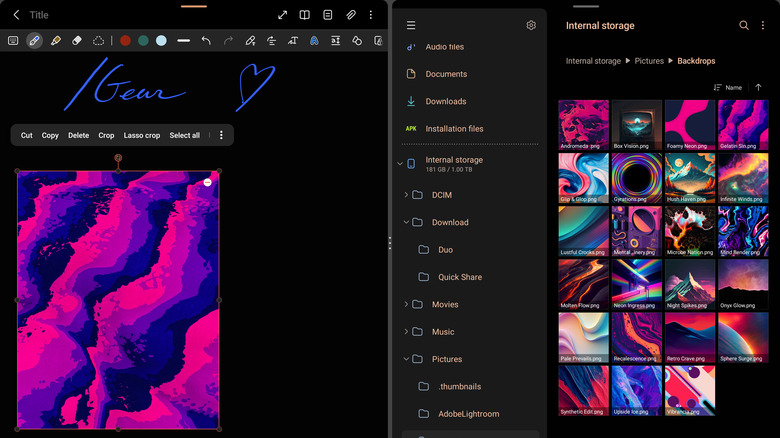
Task: Choose Lasso crop from the image menu
Action: click(x=141, y=135)
